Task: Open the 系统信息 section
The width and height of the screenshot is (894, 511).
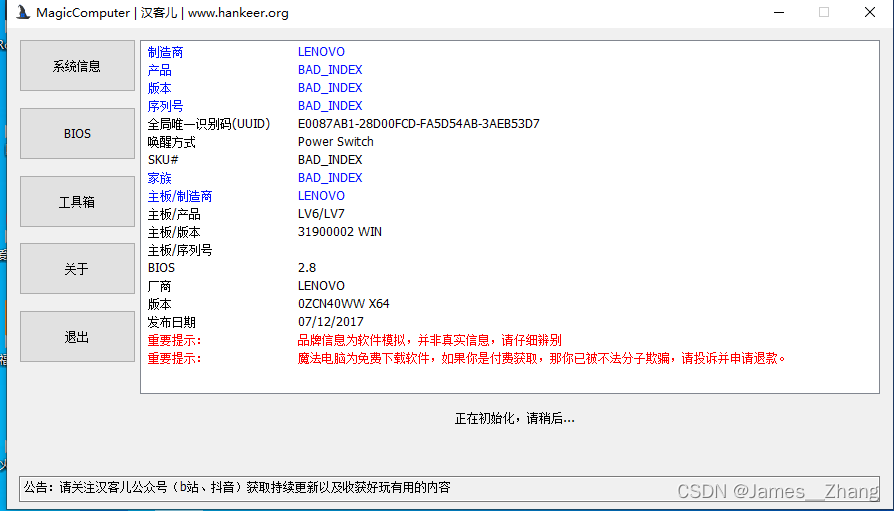Action: [78, 66]
